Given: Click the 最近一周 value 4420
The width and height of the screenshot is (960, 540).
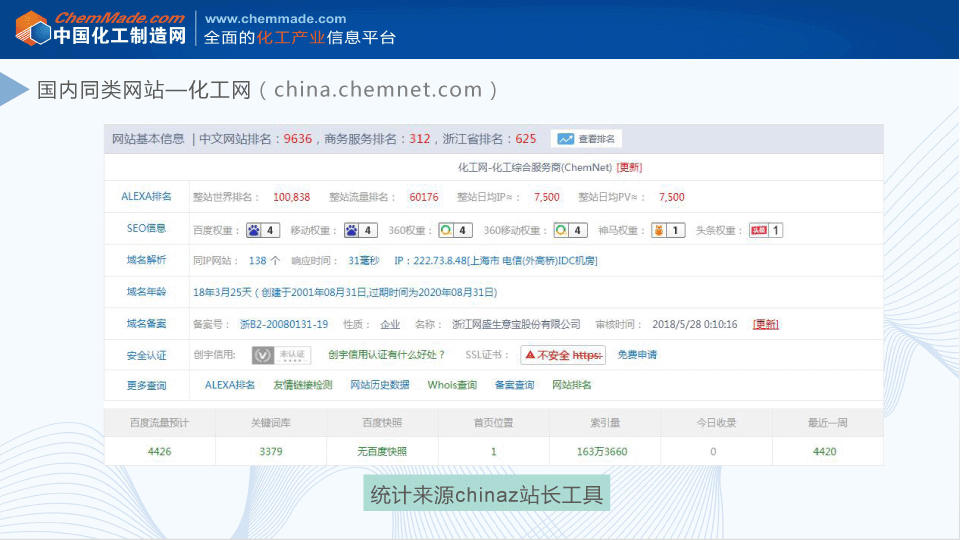Looking at the screenshot, I should click(825, 451).
